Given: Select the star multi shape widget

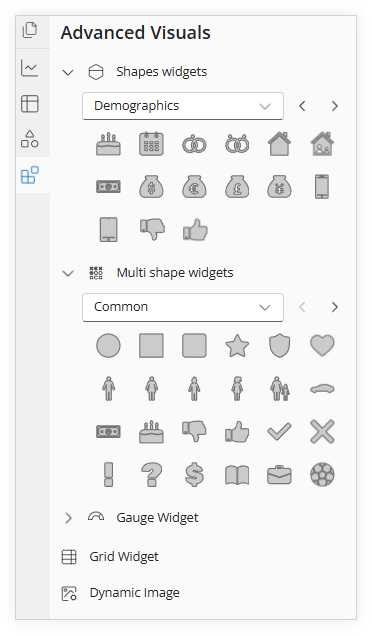Looking at the screenshot, I should 237,346.
